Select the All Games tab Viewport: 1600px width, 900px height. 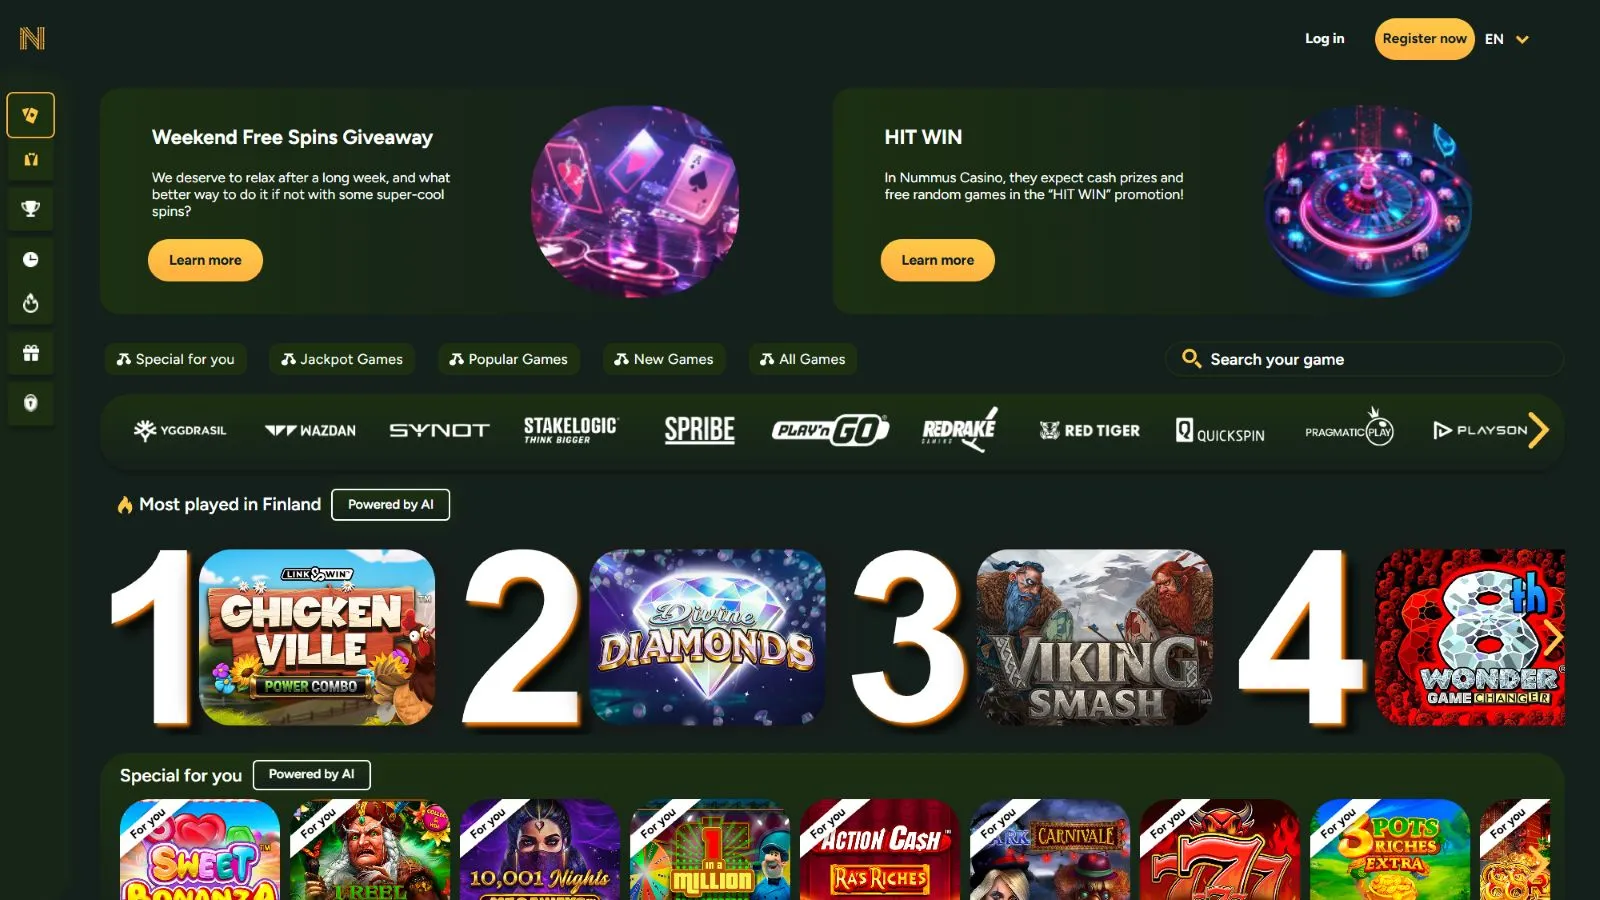803,359
